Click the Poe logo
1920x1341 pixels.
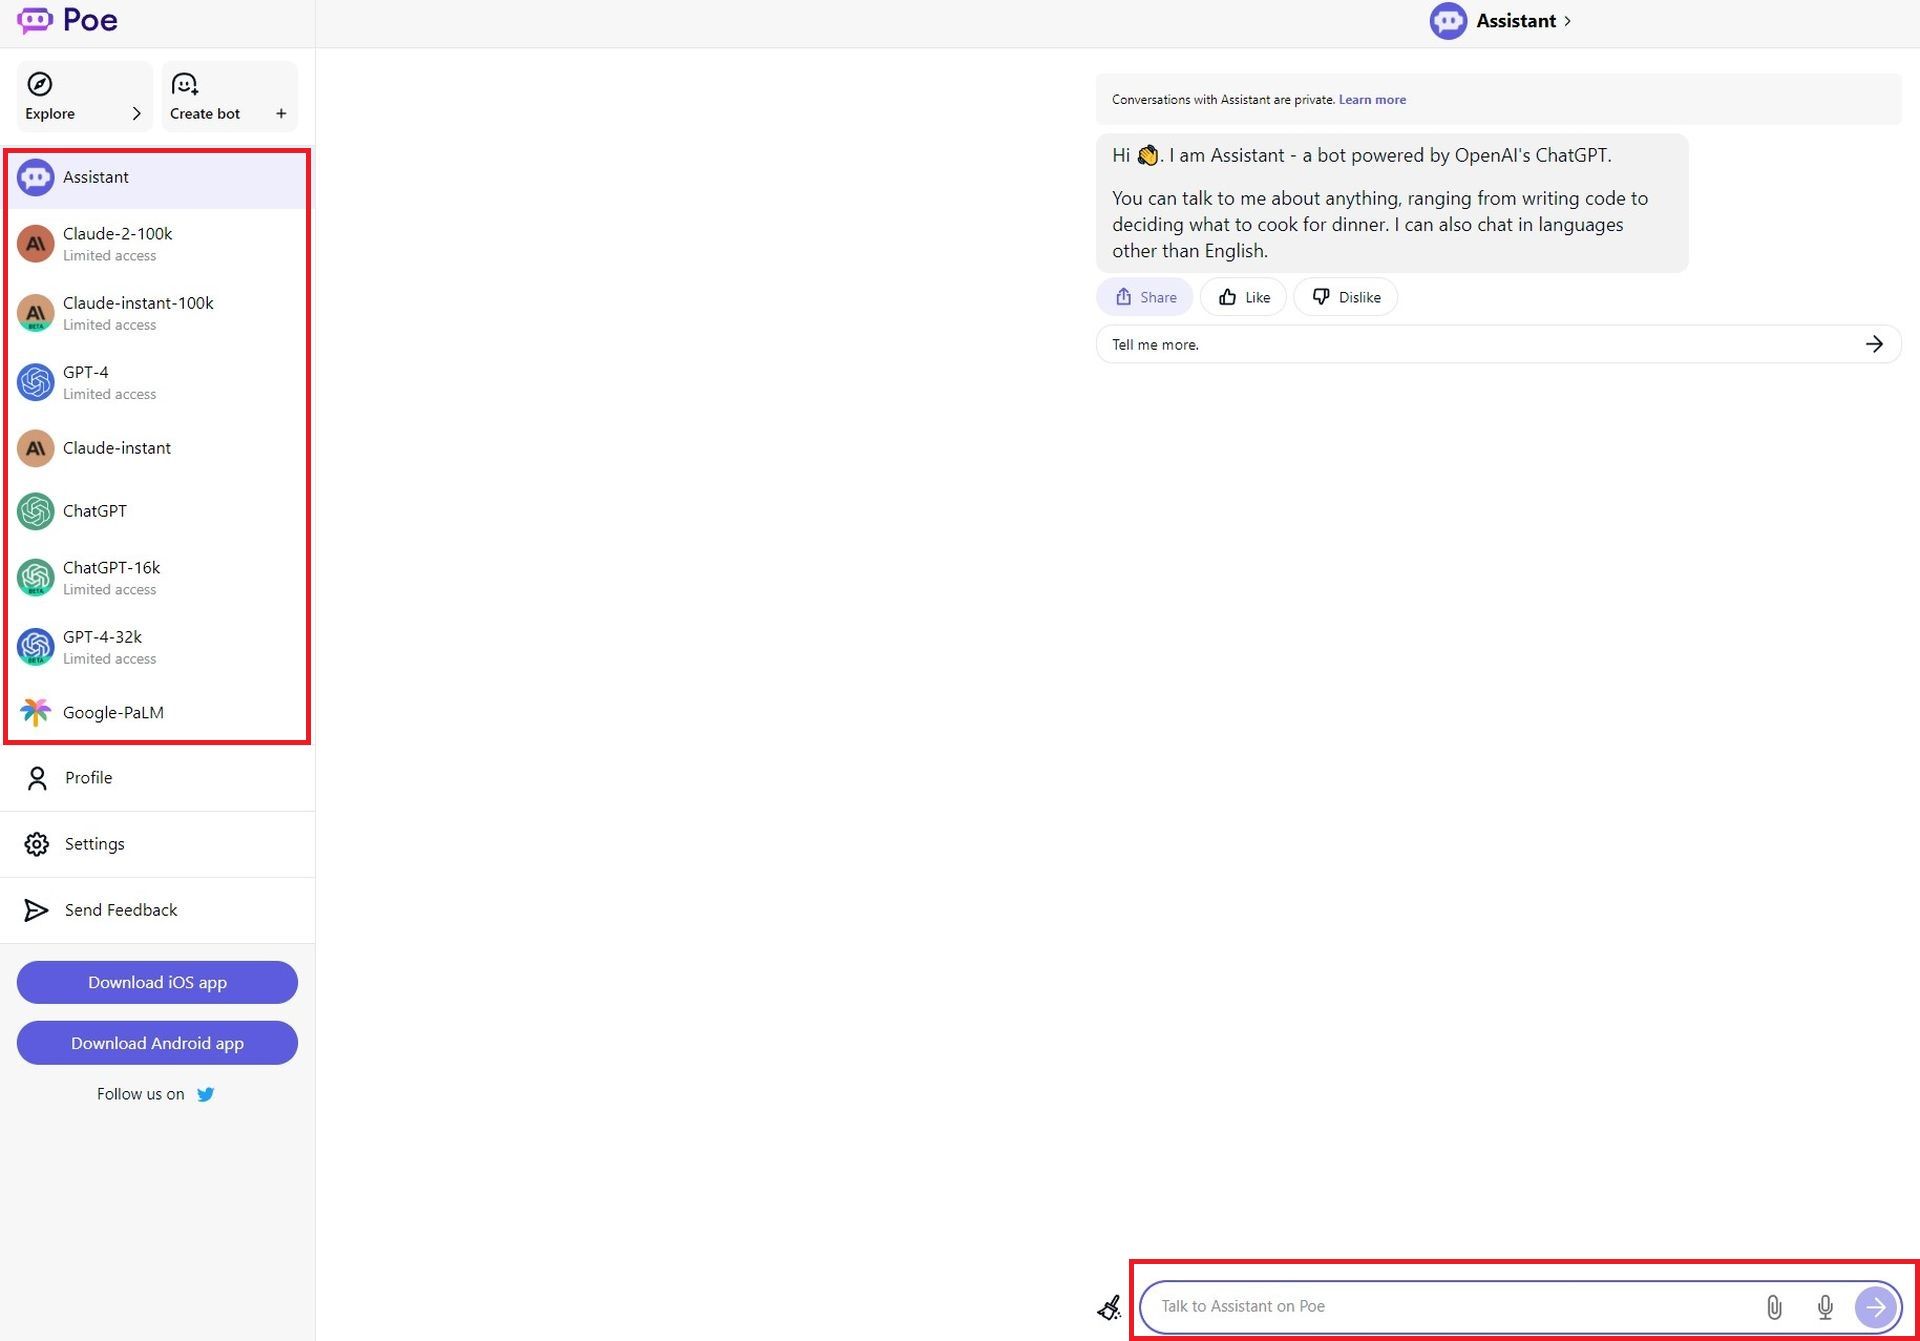[x=68, y=20]
